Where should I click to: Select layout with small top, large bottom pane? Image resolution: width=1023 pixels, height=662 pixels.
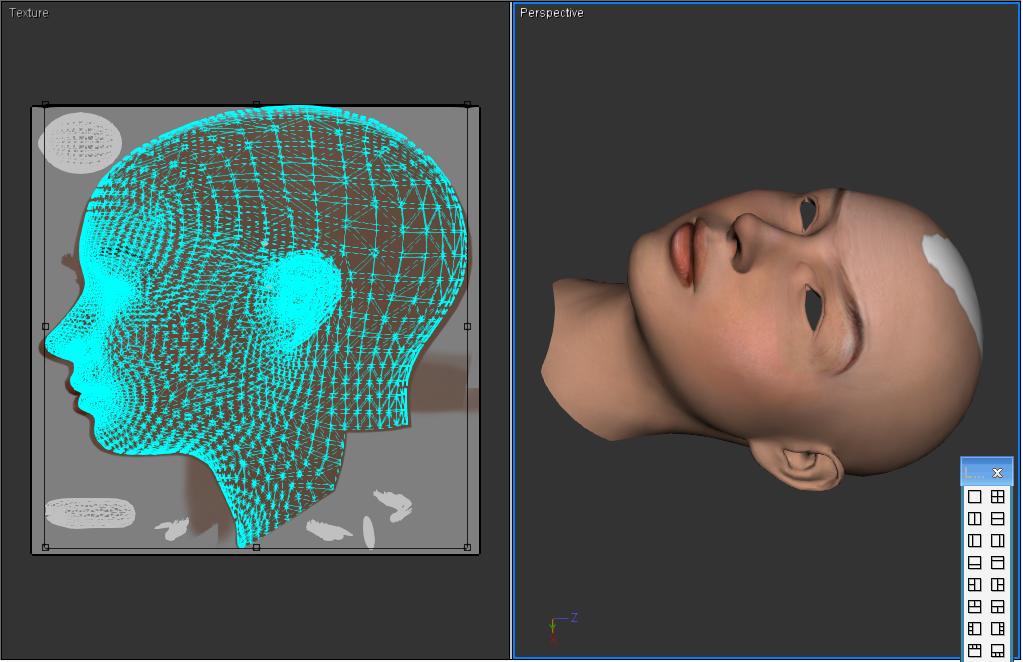tap(998, 562)
